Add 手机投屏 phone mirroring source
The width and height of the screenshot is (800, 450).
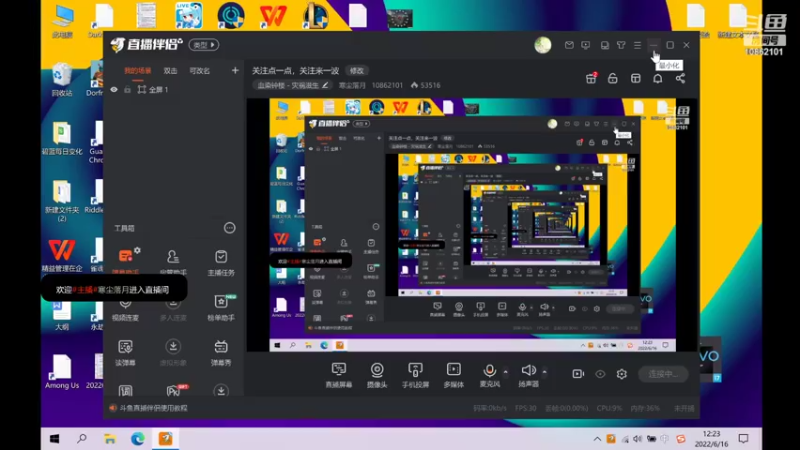[x=415, y=375]
